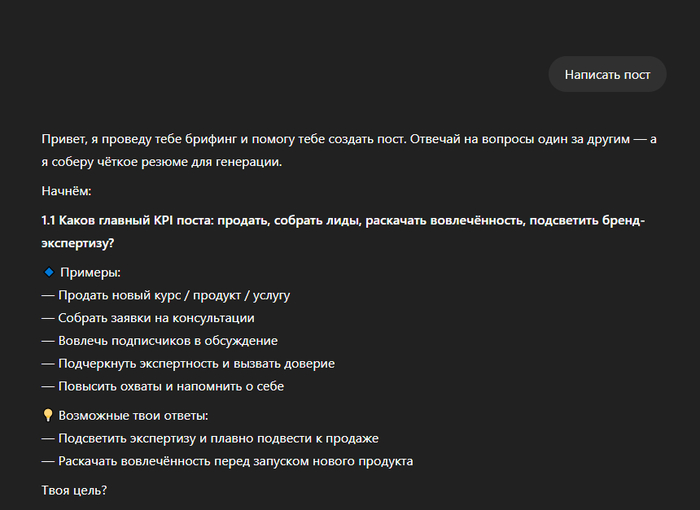Select the example "Повысить охваты и напомнить о себе"
The image size is (700, 510).
pyautogui.click(x=164, y=386)
